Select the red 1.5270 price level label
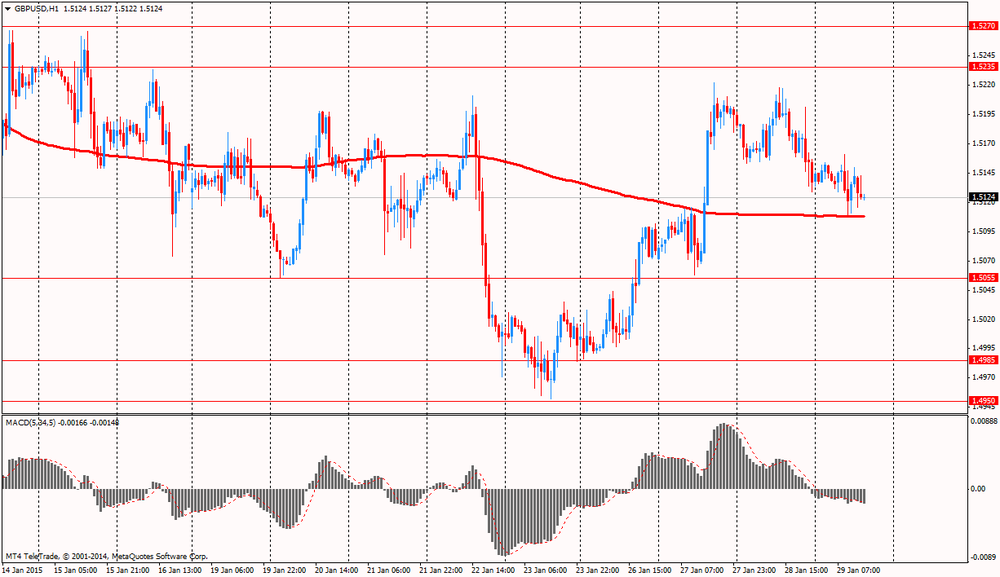 pyautogui.click(x=983, y=26)
